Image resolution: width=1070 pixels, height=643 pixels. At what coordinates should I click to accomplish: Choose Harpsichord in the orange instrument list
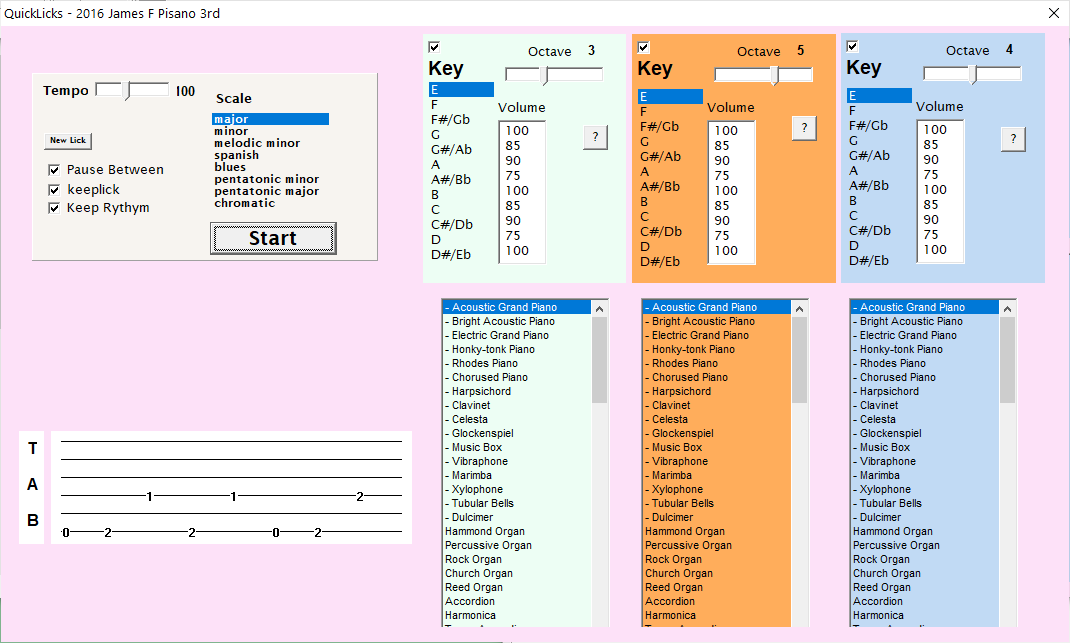click(717, 391)
